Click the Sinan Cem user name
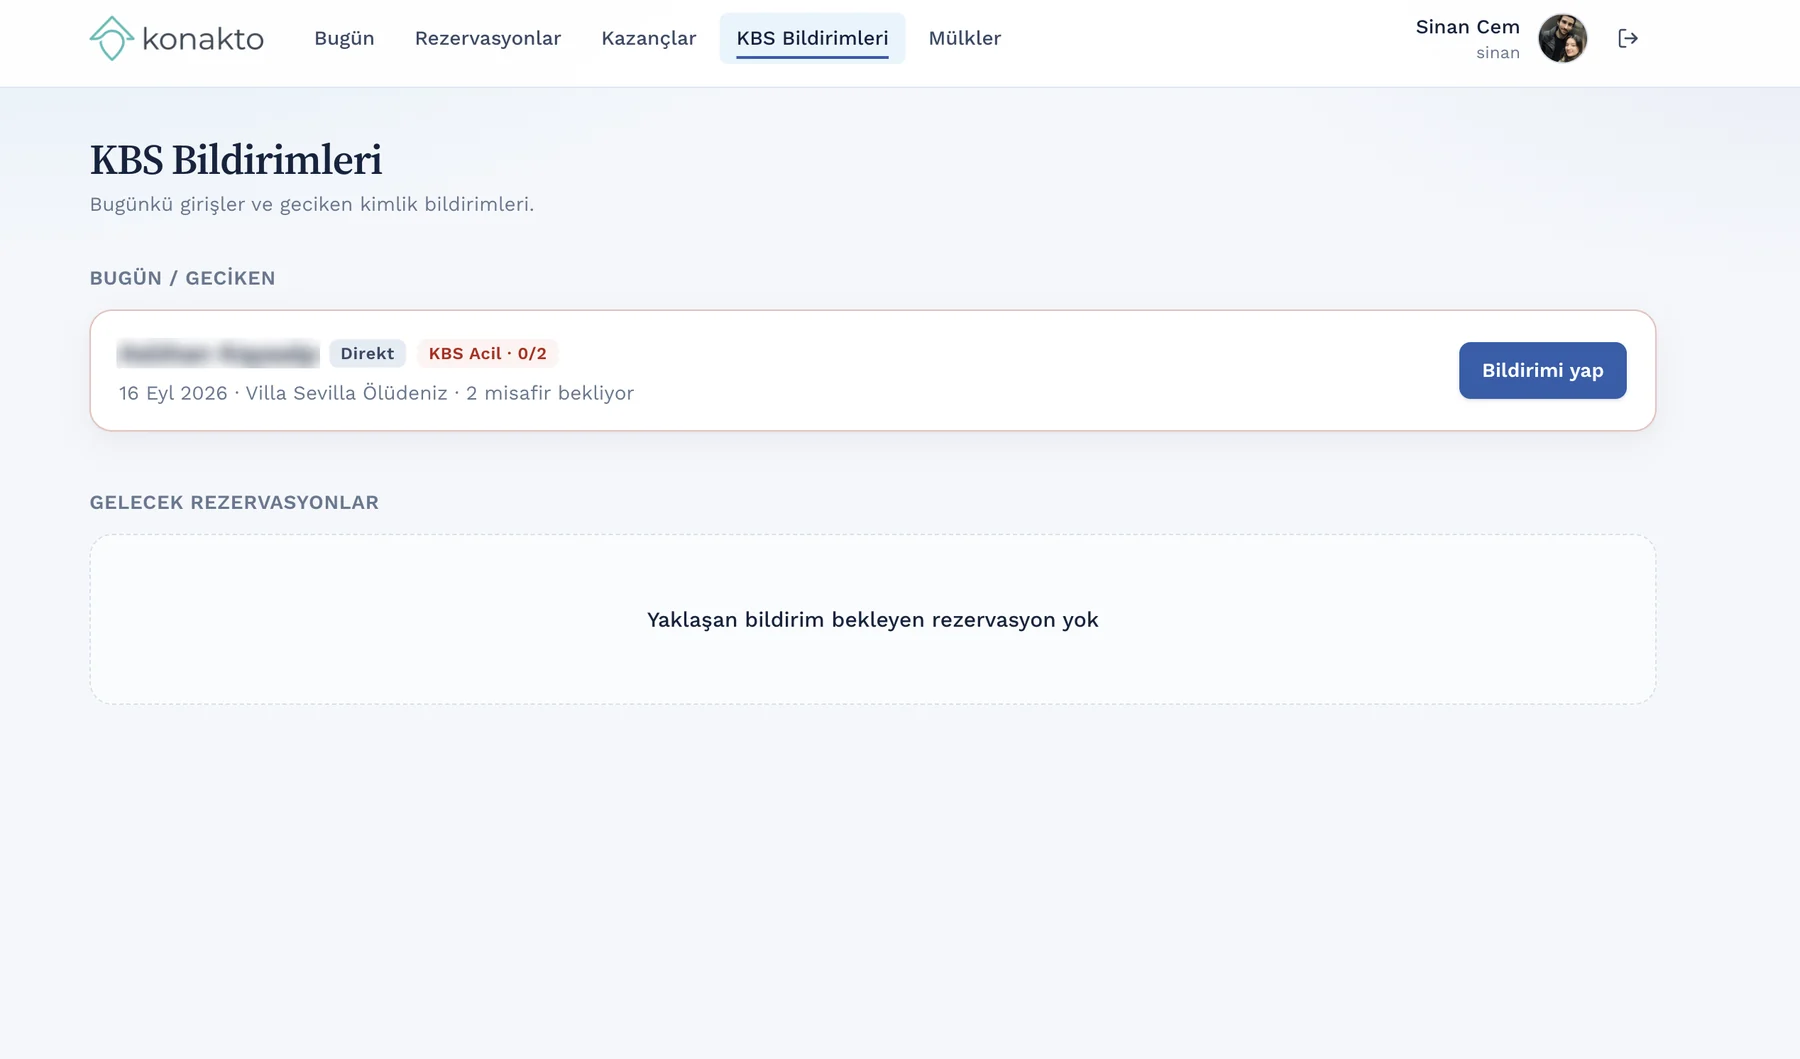This screenshot has width=1800, height=1059. tap(1467, 27)
